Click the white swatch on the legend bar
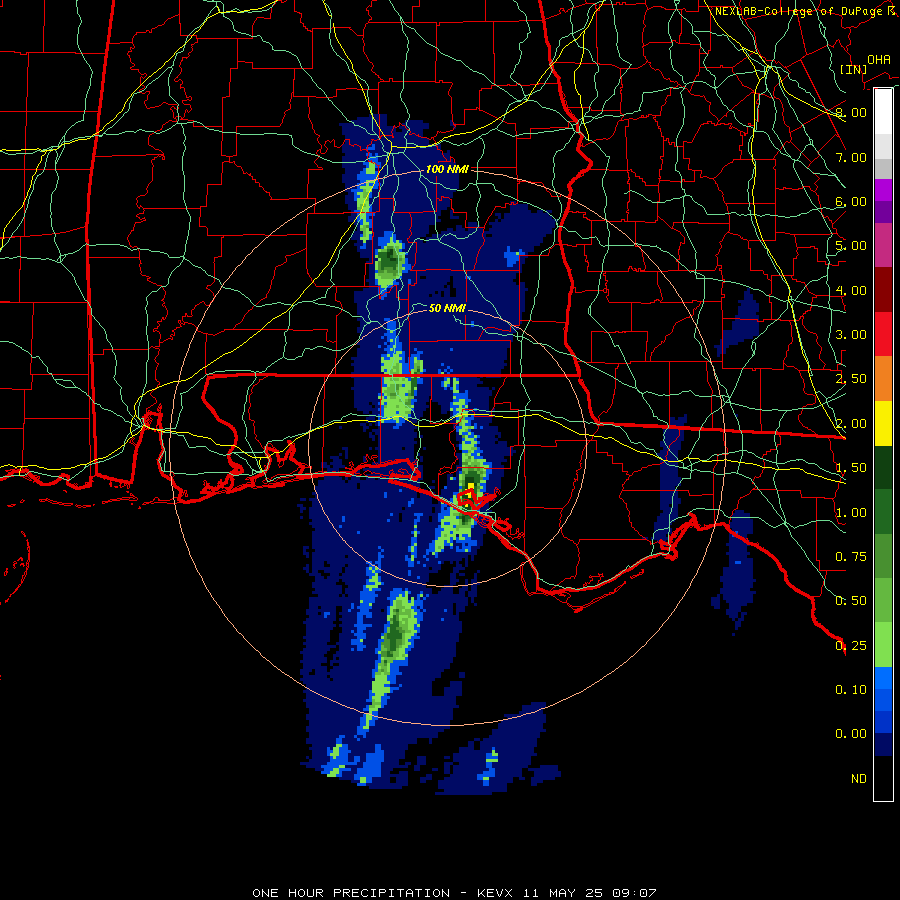Viewport: 900px width, 900px height. (x=883, y=111)
